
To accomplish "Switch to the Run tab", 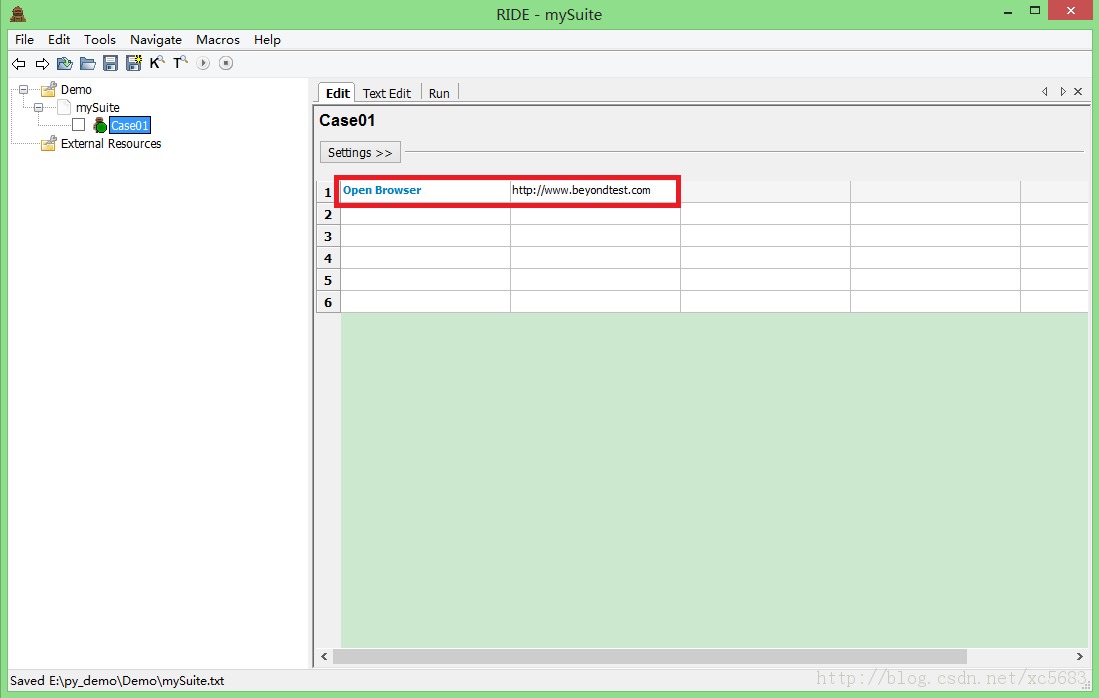I will pyautogui.click(x=439, y=93).
